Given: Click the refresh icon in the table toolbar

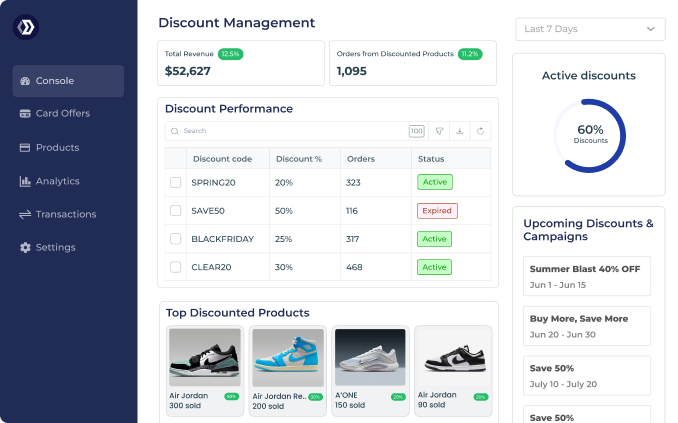Looking at the screenshot, I should coord(480,131).
